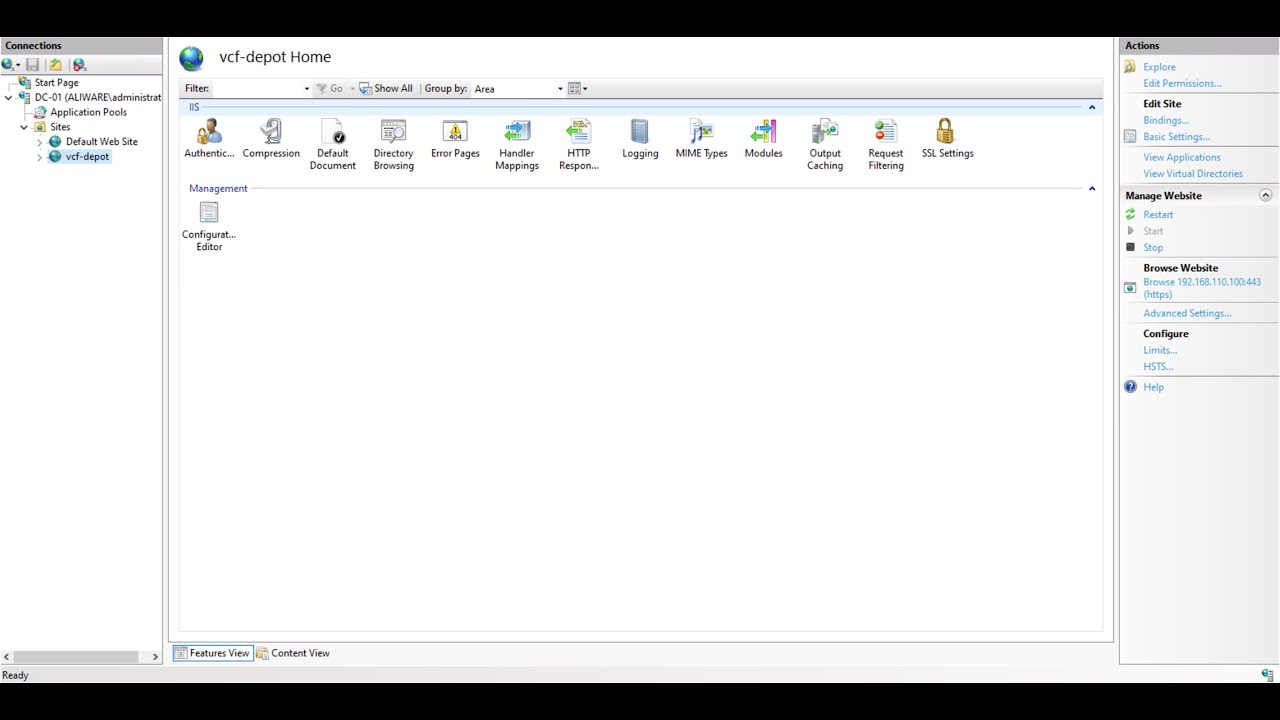Click View Virtual Directories link

(x=1193, y=174)
